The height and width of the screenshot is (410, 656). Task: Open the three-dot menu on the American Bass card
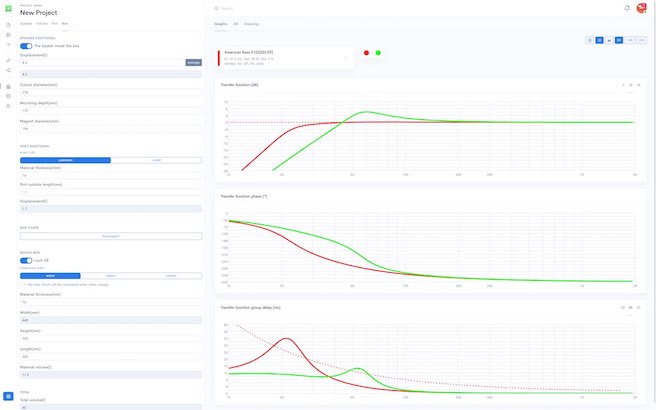pyautogui.click(x=346, y=59)
